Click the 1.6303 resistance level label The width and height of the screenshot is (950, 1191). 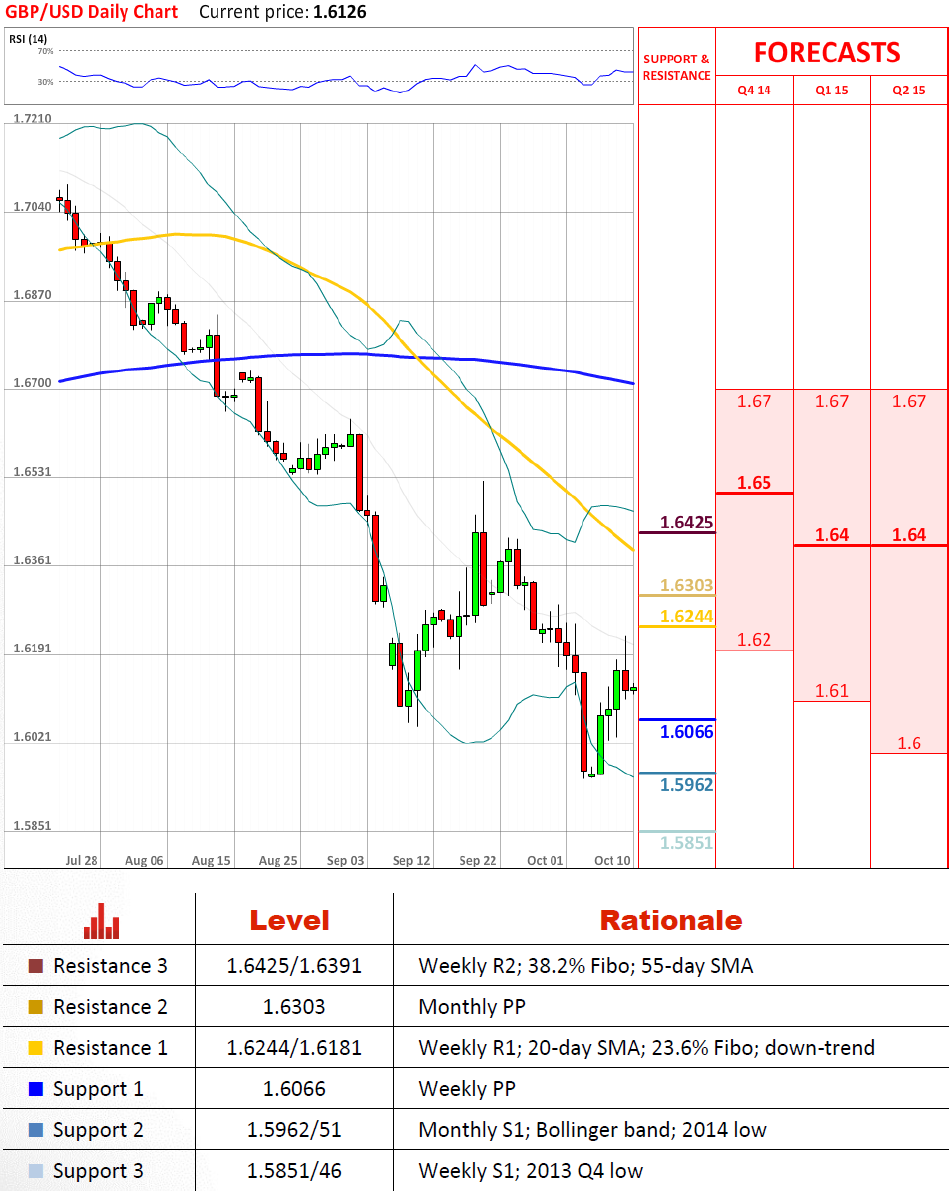[686, 585]
